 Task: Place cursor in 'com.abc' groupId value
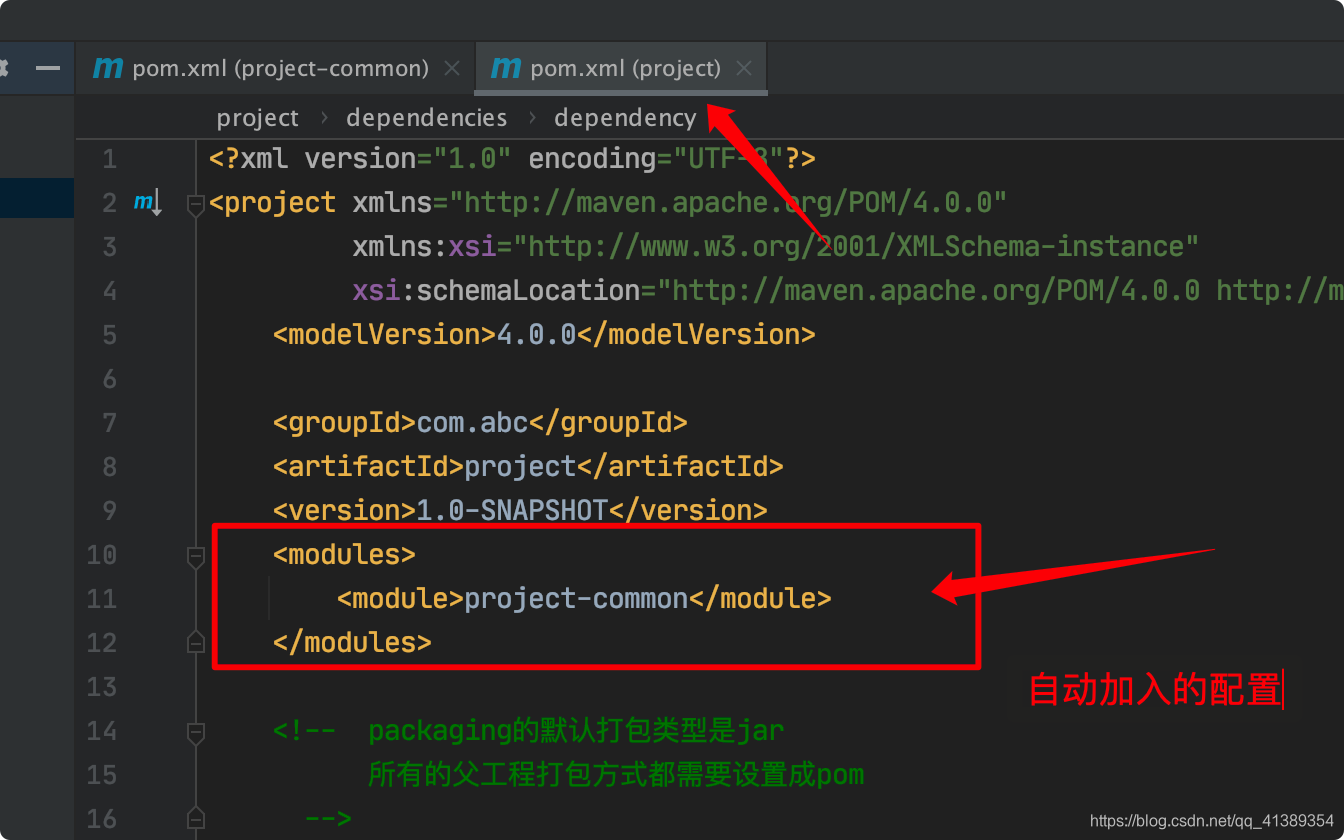(472, 423)
